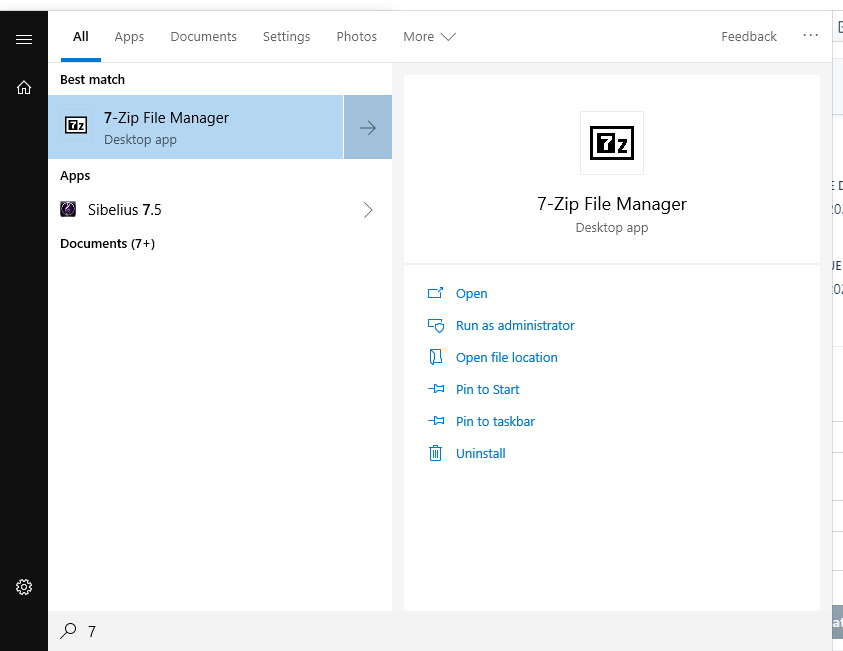The height and width of the screenshot is (651, 843).
Task: Expand the More filter dropdown
Action: 429,37
